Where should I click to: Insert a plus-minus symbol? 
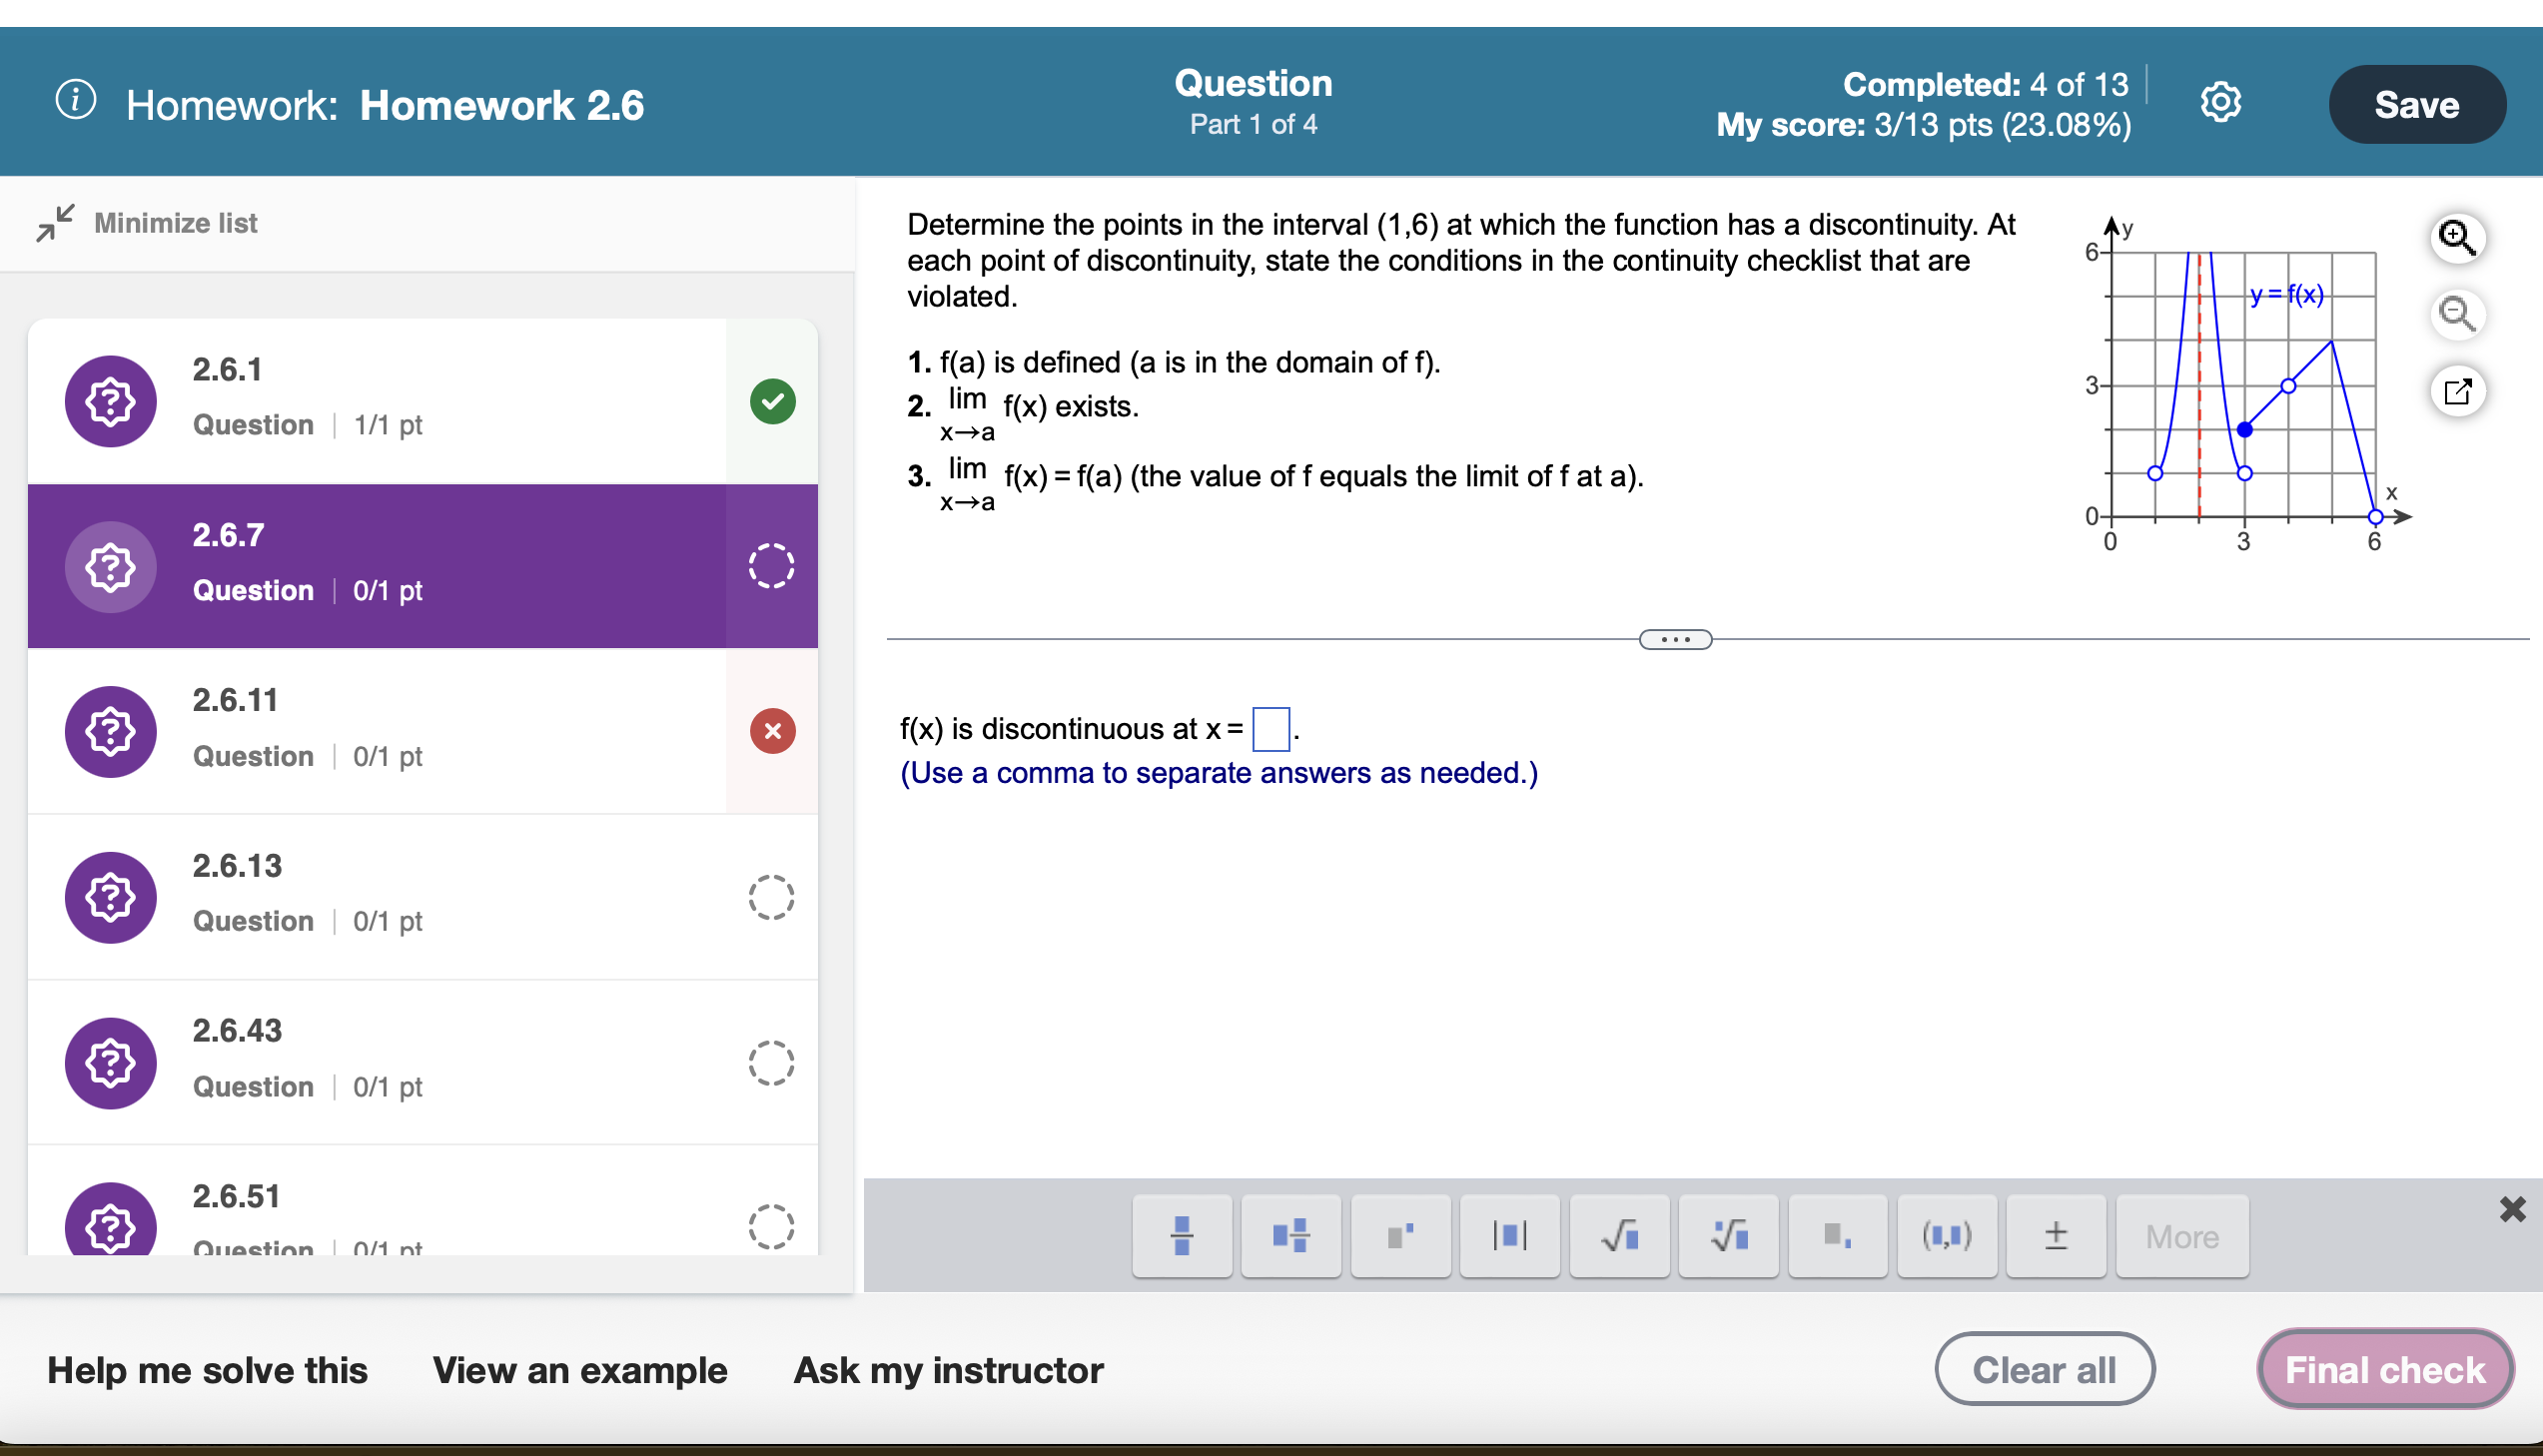pos(2055,1236)
